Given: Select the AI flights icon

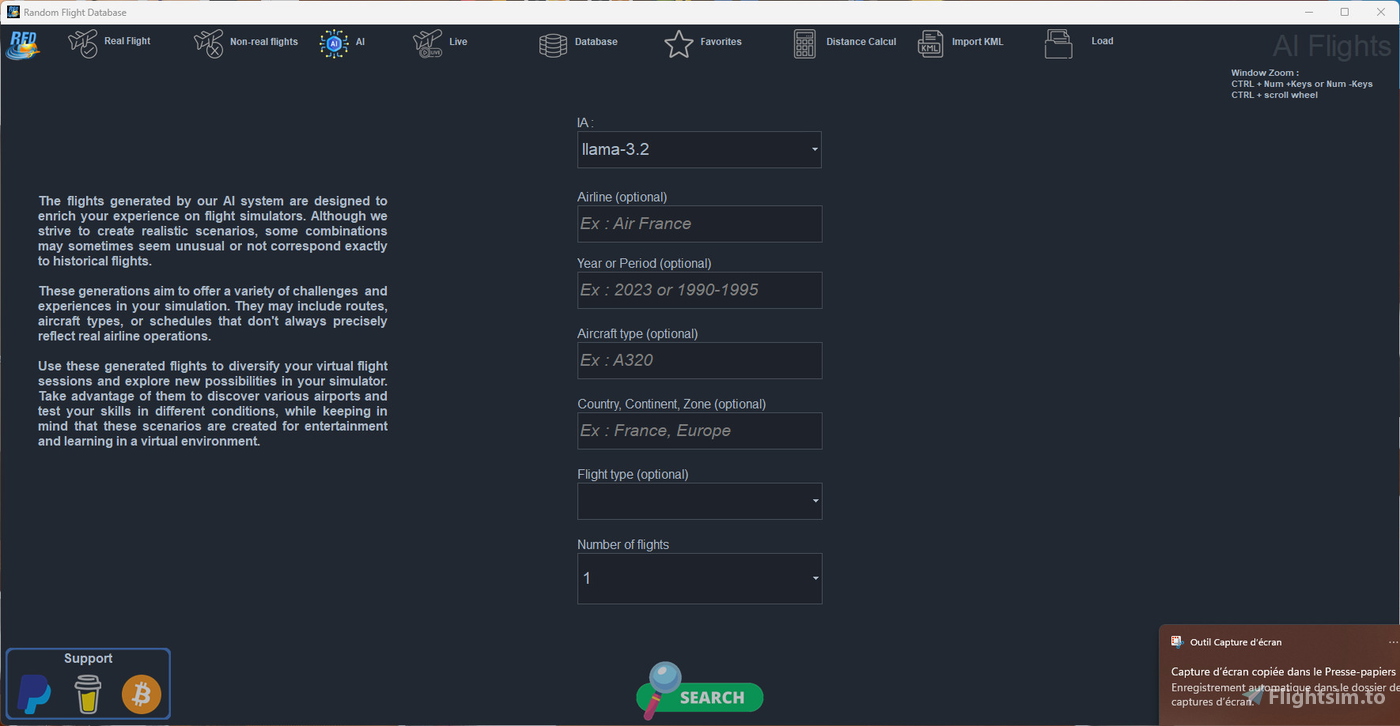Looking at the screenshot, I should pos(334,43).
